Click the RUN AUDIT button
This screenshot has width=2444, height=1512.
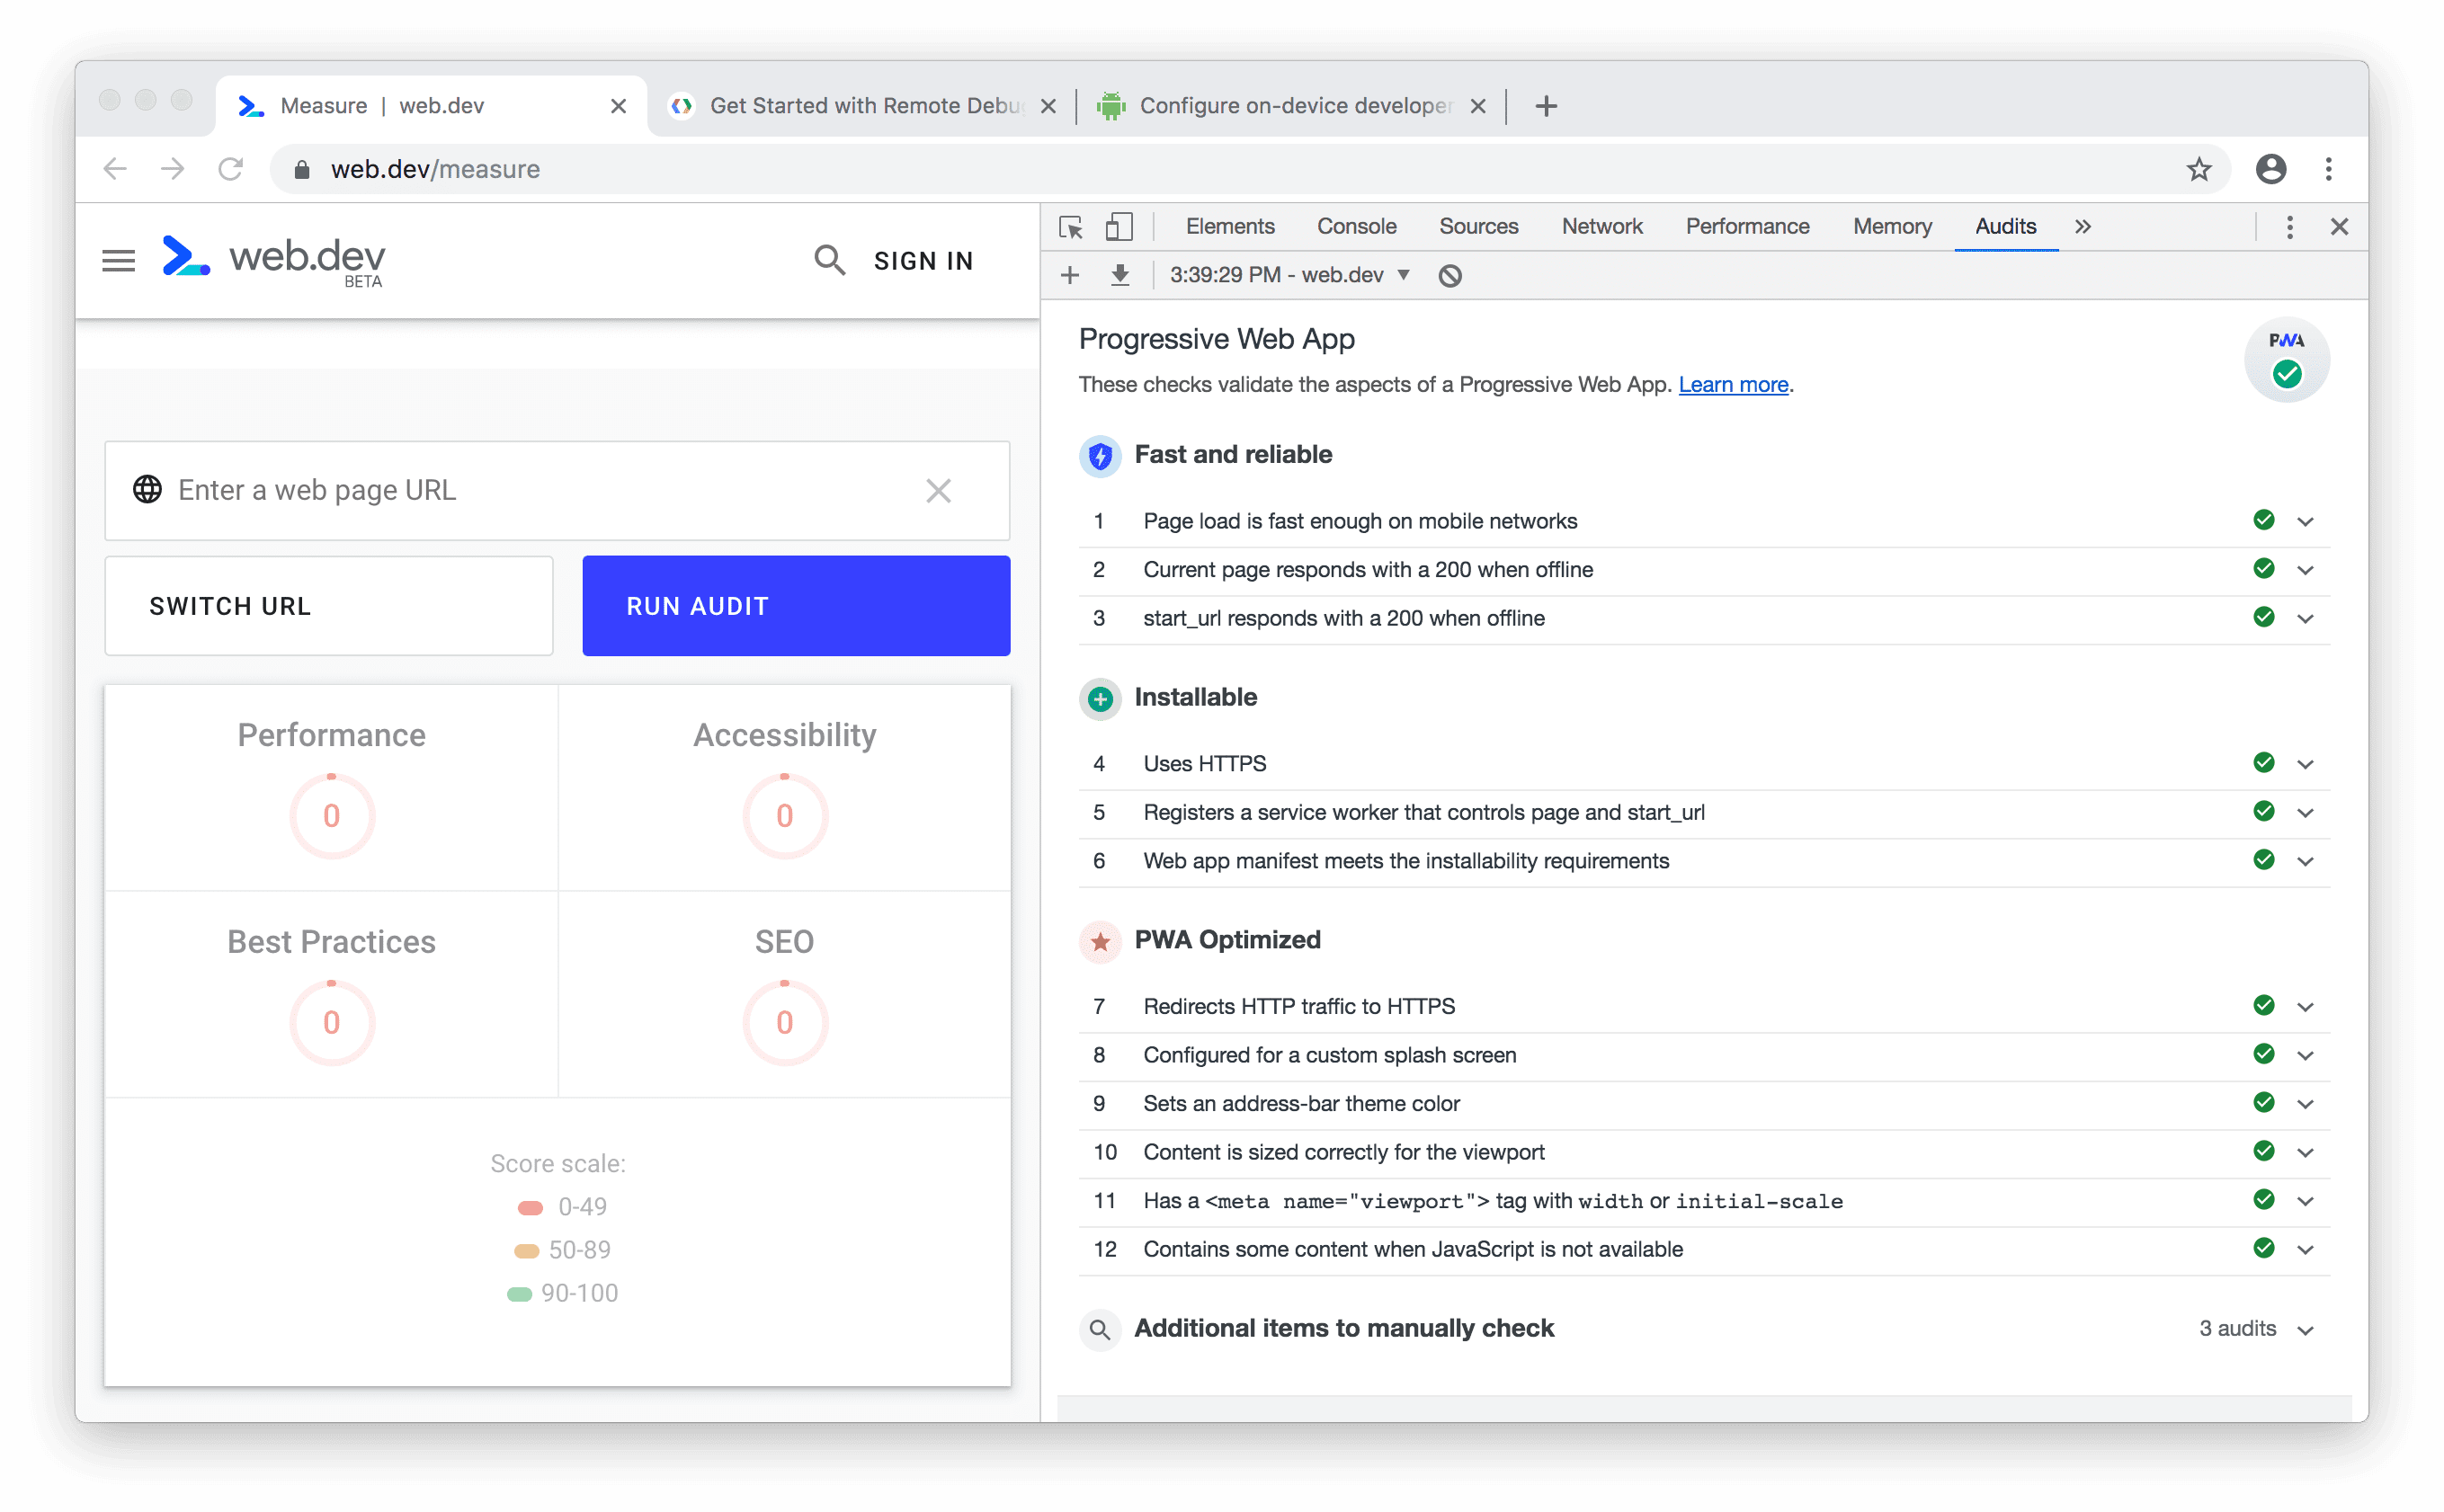794,606
